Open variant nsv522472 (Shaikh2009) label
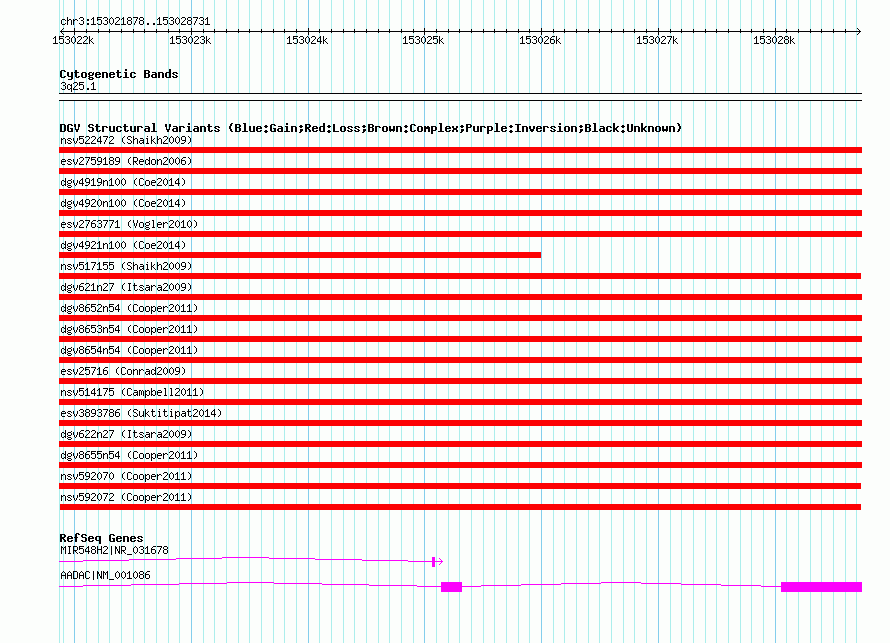 click(x=126, y=140)
